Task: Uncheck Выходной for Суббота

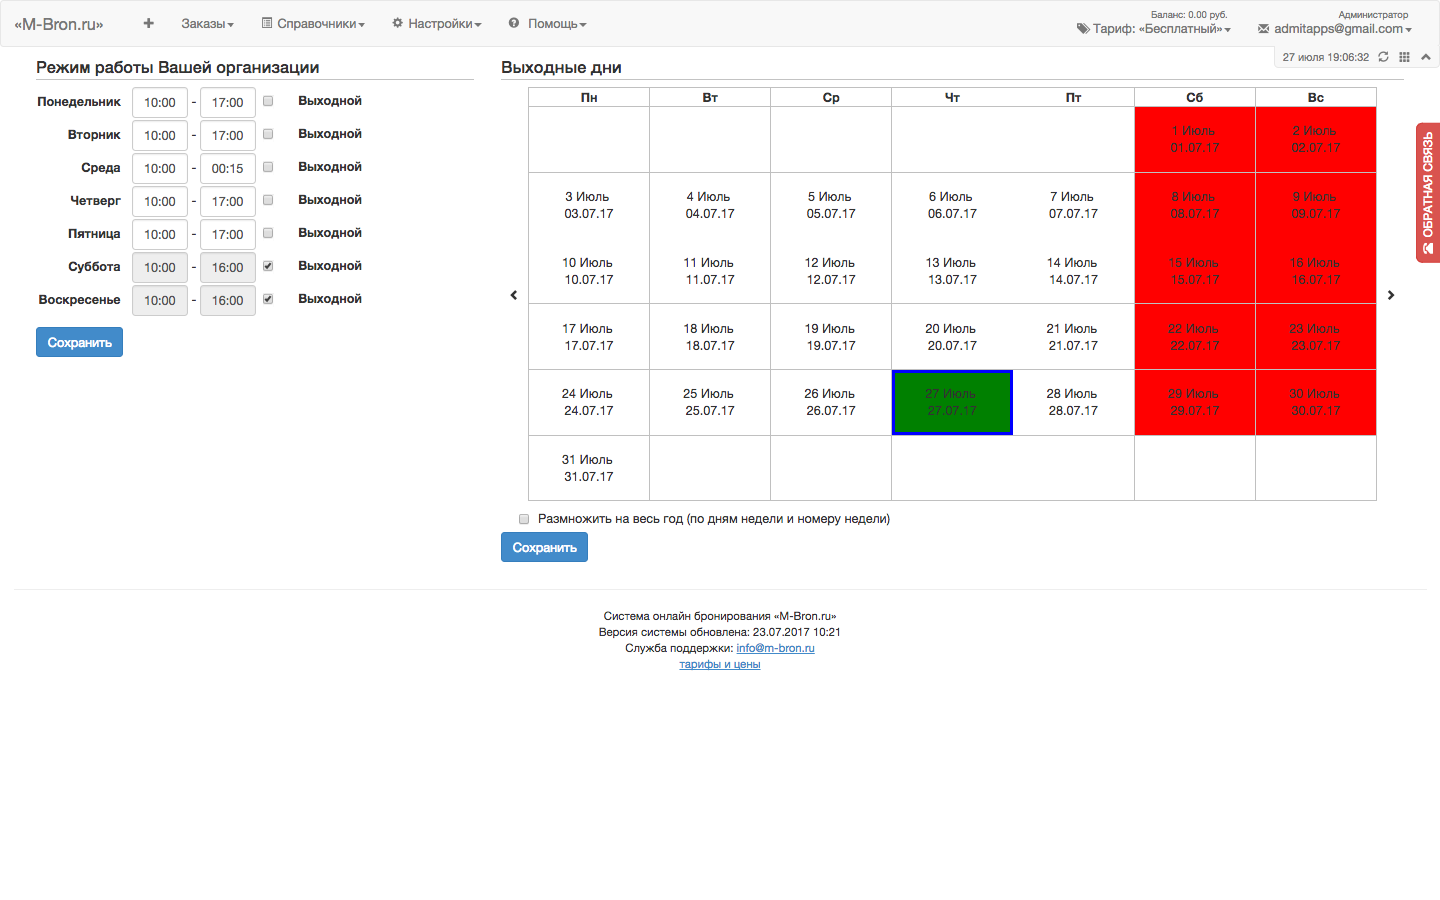Action: point(268,266)
